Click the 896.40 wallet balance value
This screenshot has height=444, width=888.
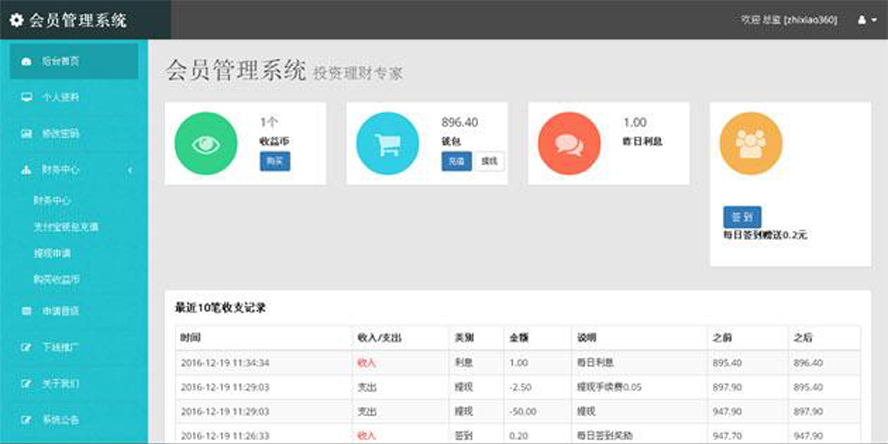click(459, 122)
